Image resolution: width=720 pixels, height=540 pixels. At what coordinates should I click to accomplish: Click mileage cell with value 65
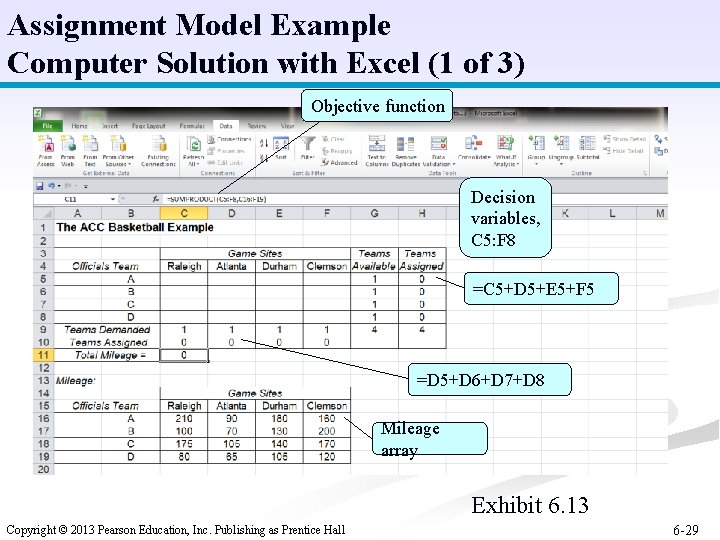click(x=231, y=456)
